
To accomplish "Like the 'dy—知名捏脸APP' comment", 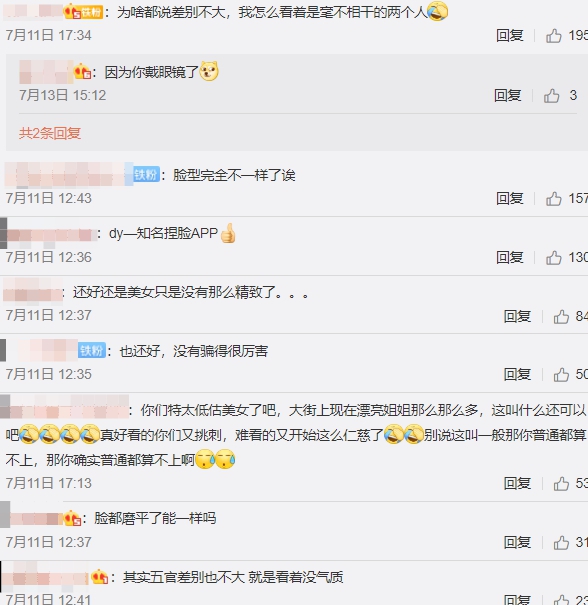I will pos(554,258).
